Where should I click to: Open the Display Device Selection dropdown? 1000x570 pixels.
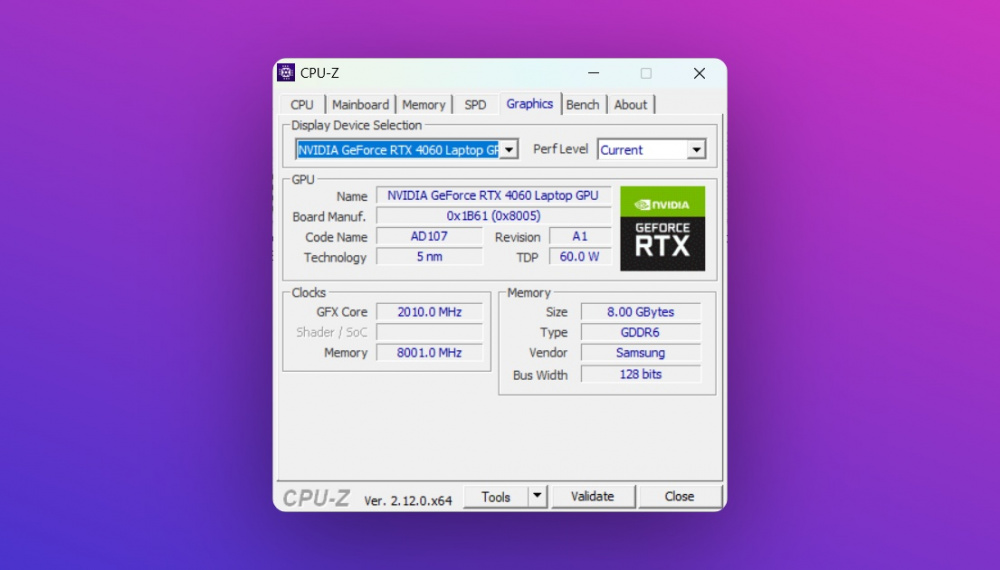tap(508, 150)
